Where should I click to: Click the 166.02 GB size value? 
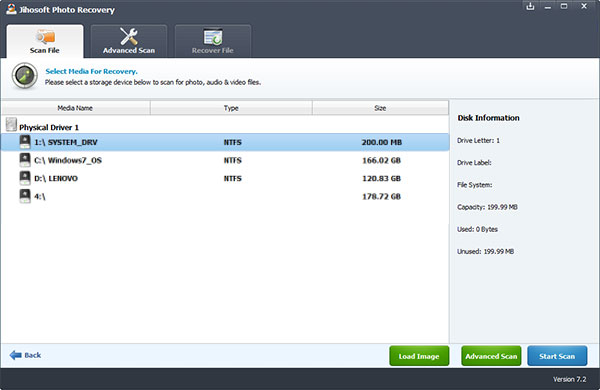pos(382,160)
